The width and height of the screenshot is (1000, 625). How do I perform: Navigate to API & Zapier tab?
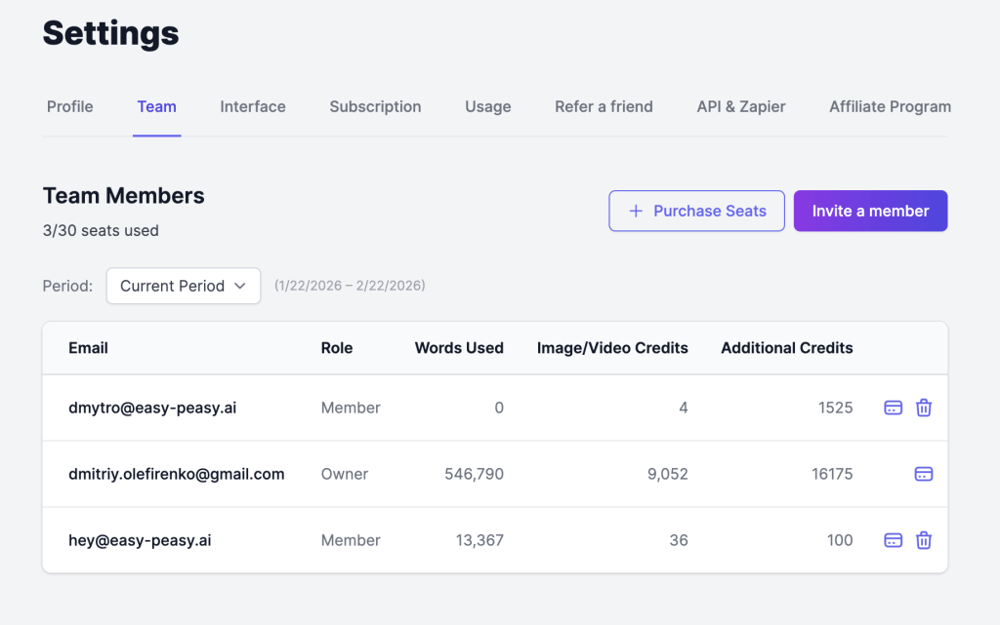(741, 107)
